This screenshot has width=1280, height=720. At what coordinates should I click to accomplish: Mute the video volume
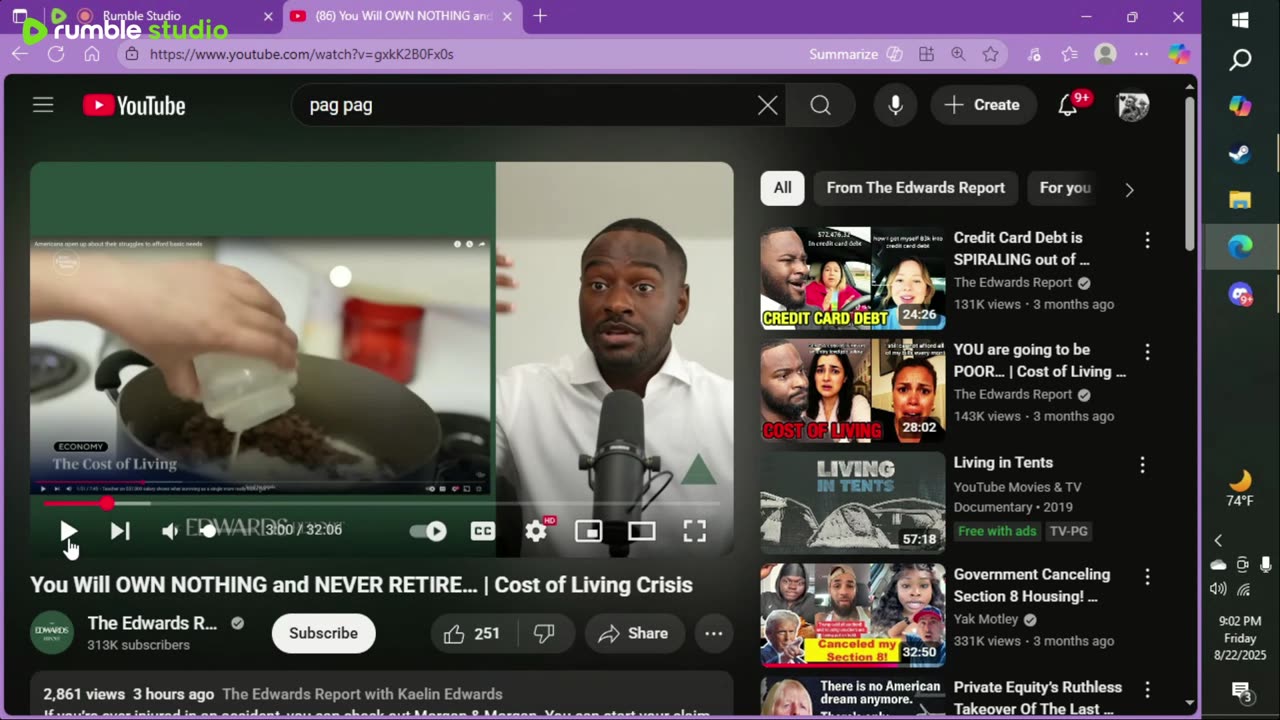(x=170, y=531)
